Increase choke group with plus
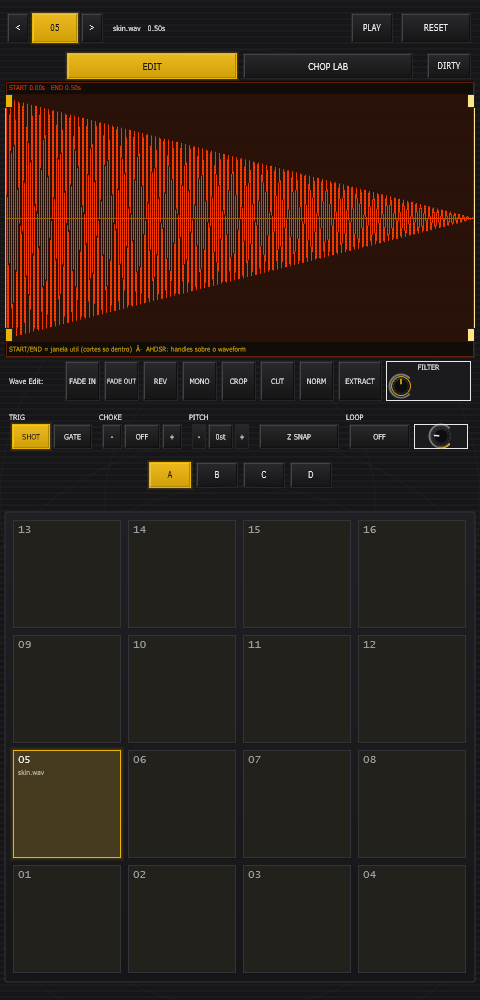 coord(171,437)
